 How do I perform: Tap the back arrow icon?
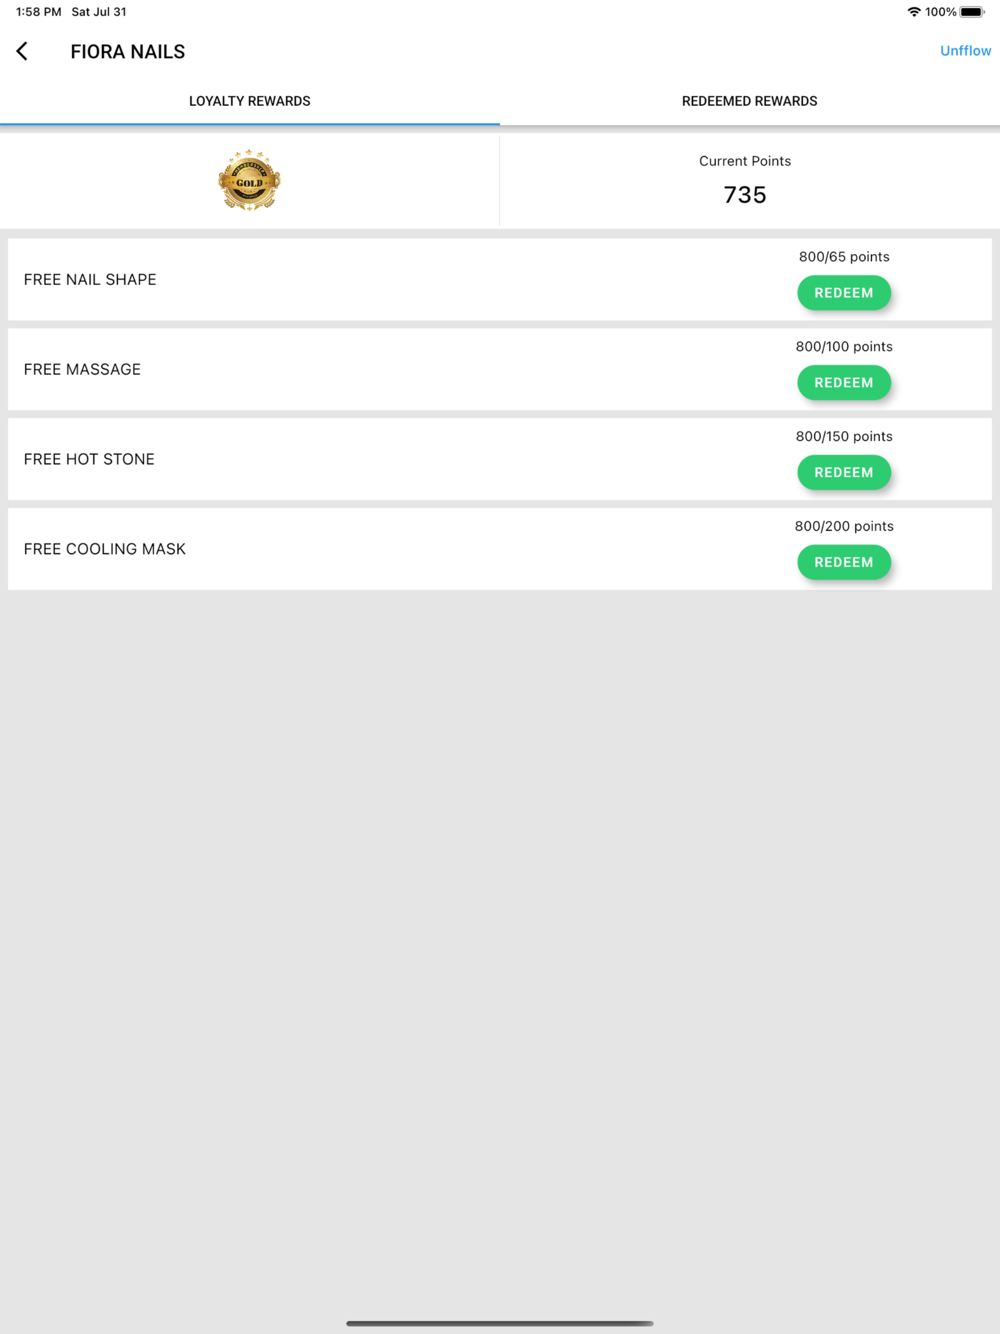click(x=22, y=51)
